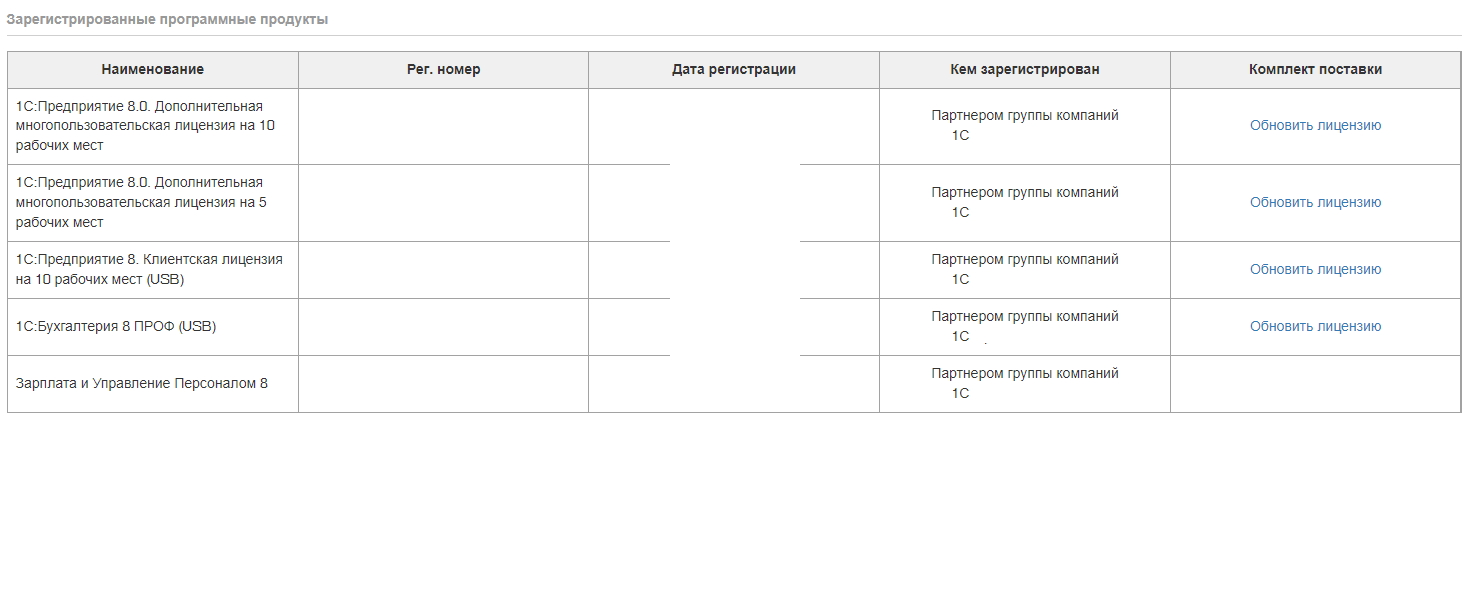Image resolution: width=1474 pixels, height=600 pixels.
Task: Click the 'Зарплата и Управление Персоналом 8' name
Action: [x=142, y=384]
